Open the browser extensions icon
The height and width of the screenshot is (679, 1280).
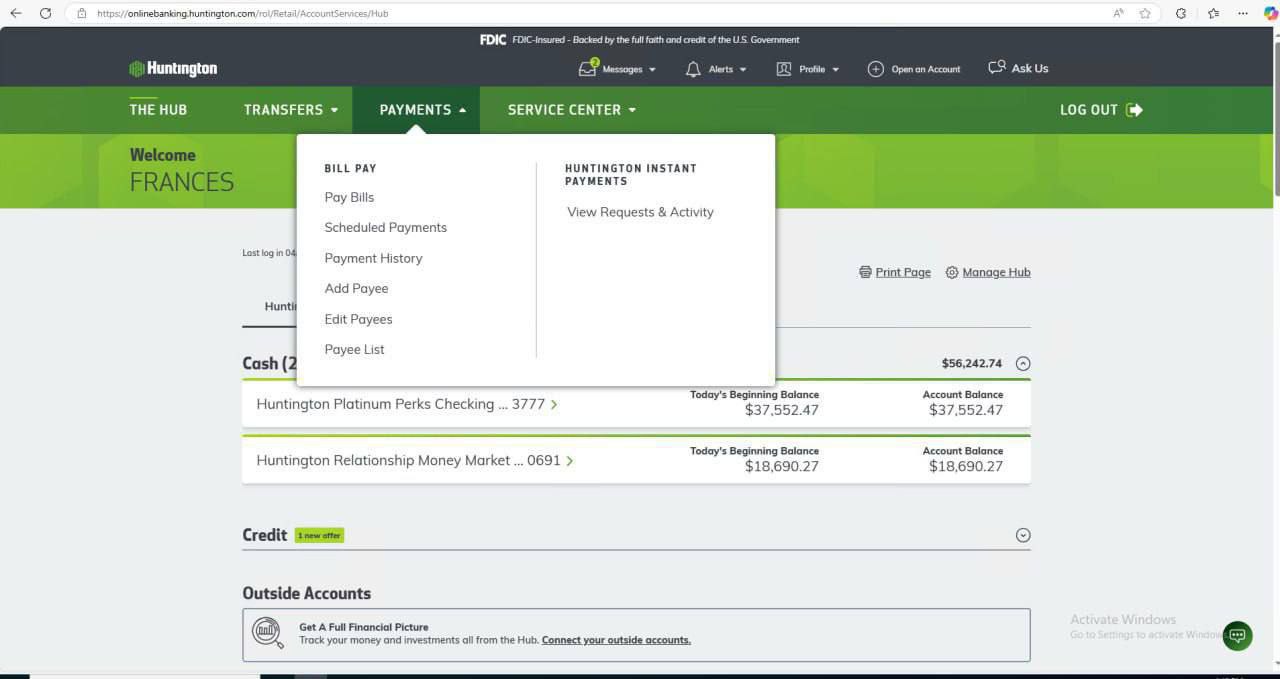[1181, 13]
